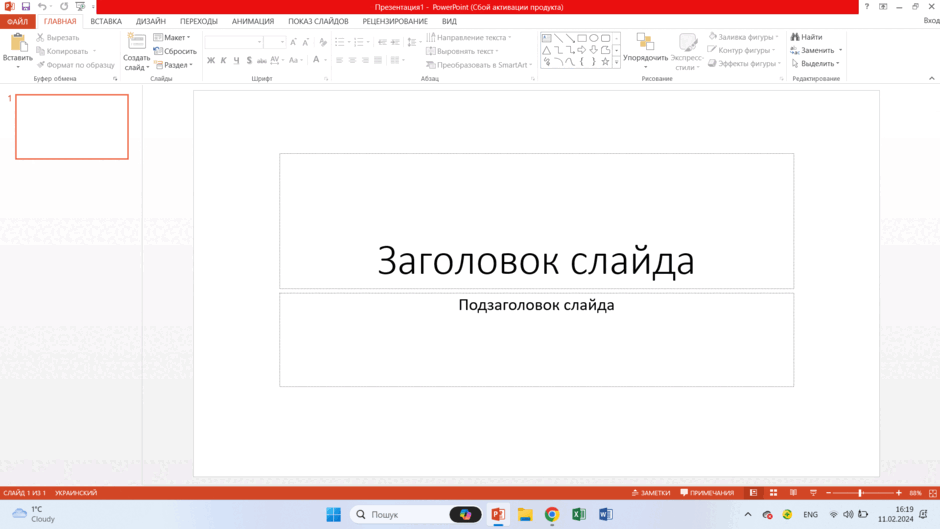Open change case Aa dropdown
940x529 pixels.
(295, 60)
